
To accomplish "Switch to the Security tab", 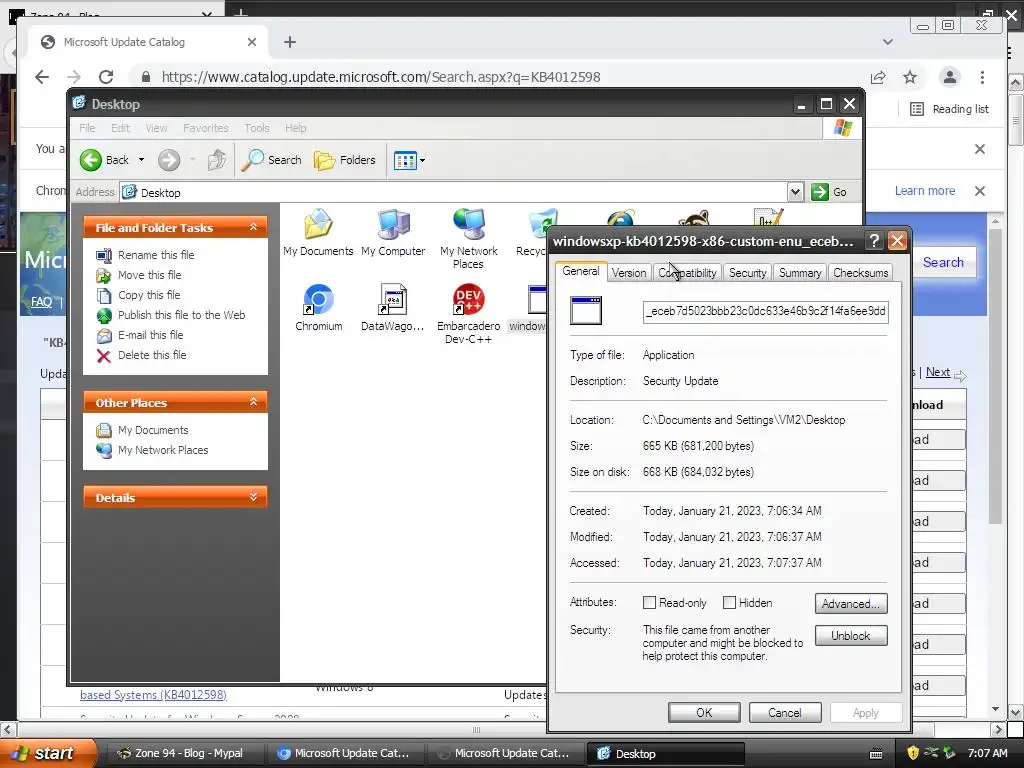I will pos(747,273).
